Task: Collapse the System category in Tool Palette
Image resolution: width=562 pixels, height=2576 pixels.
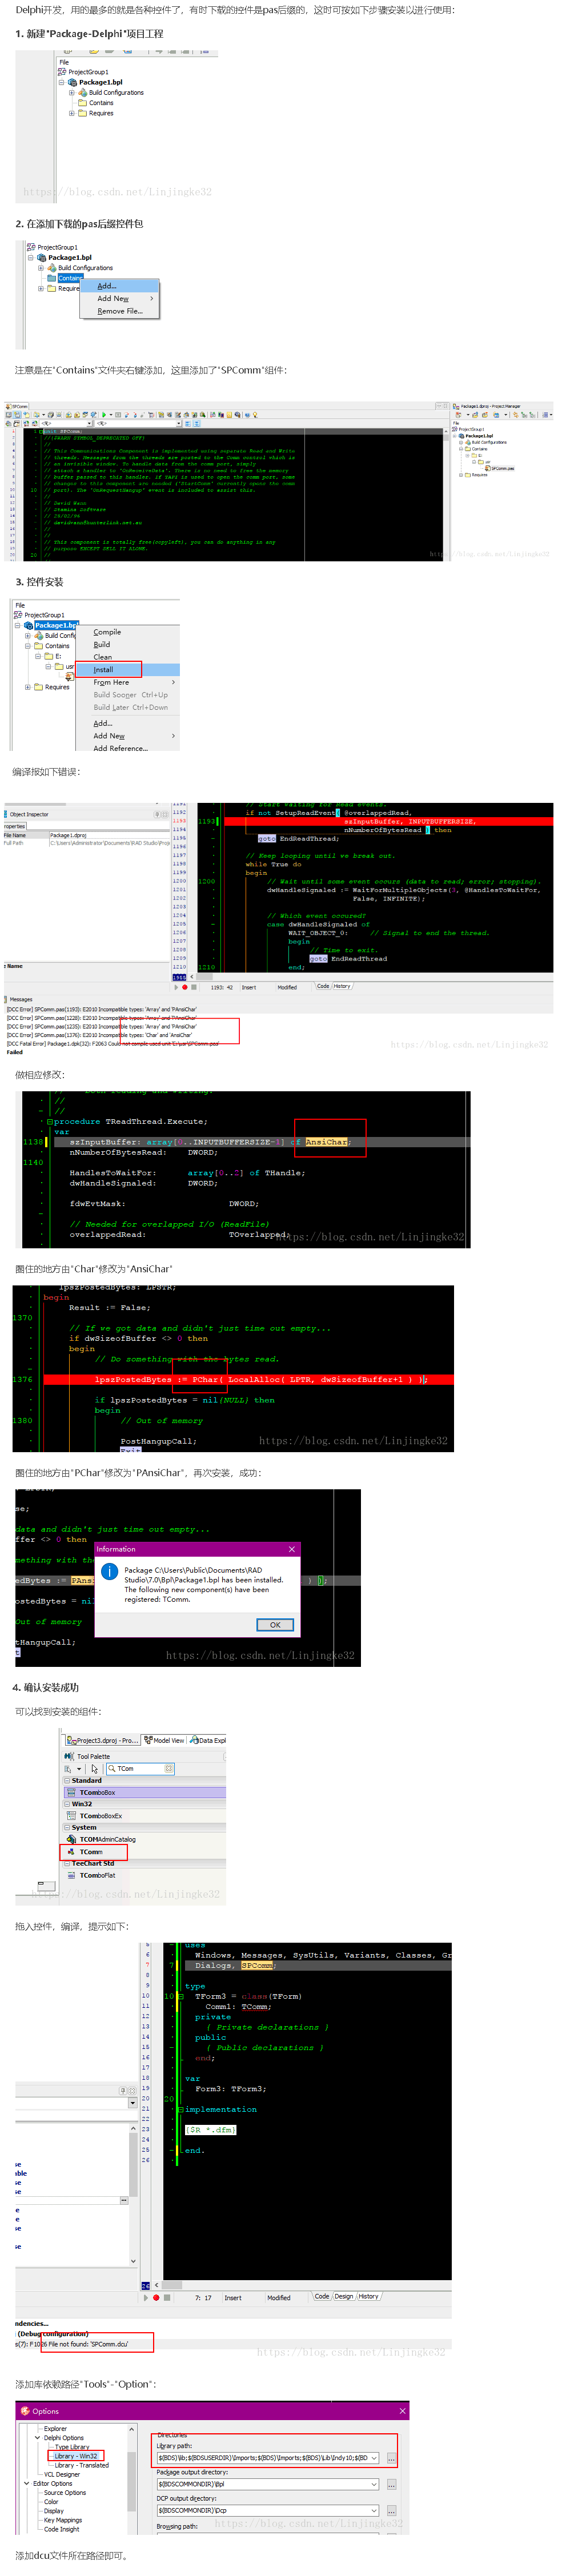Action: tap(67, 1827)
